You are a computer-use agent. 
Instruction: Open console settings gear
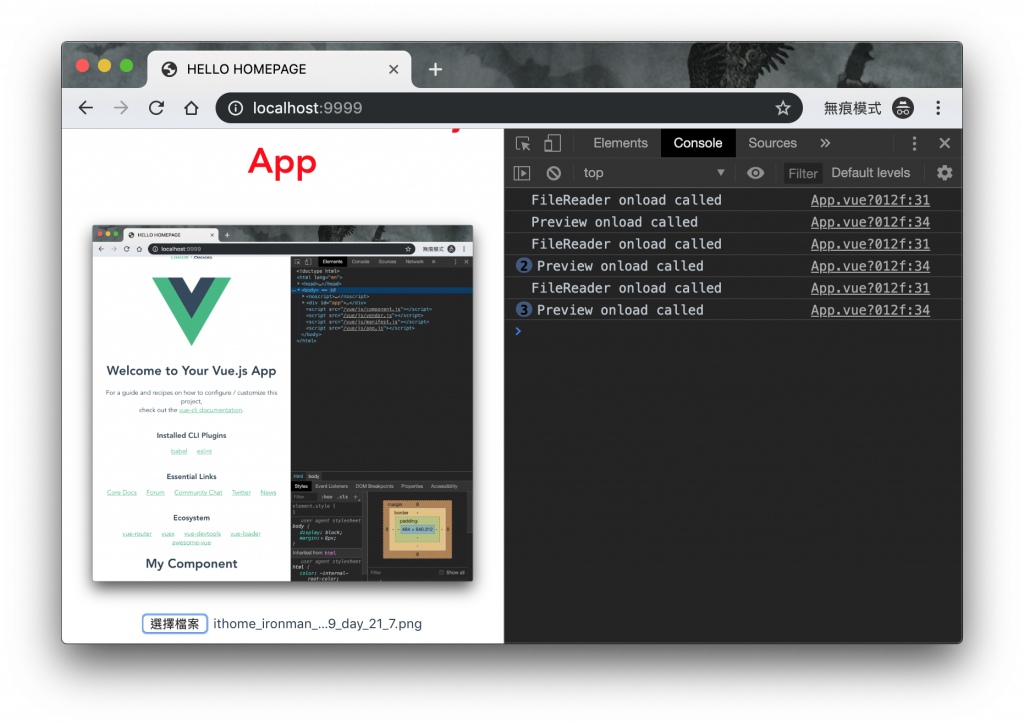[944, 173]
